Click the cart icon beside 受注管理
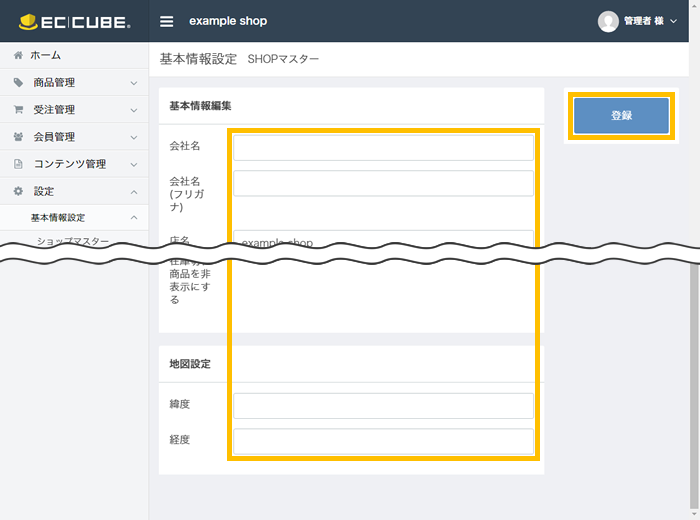 [18, 110]
